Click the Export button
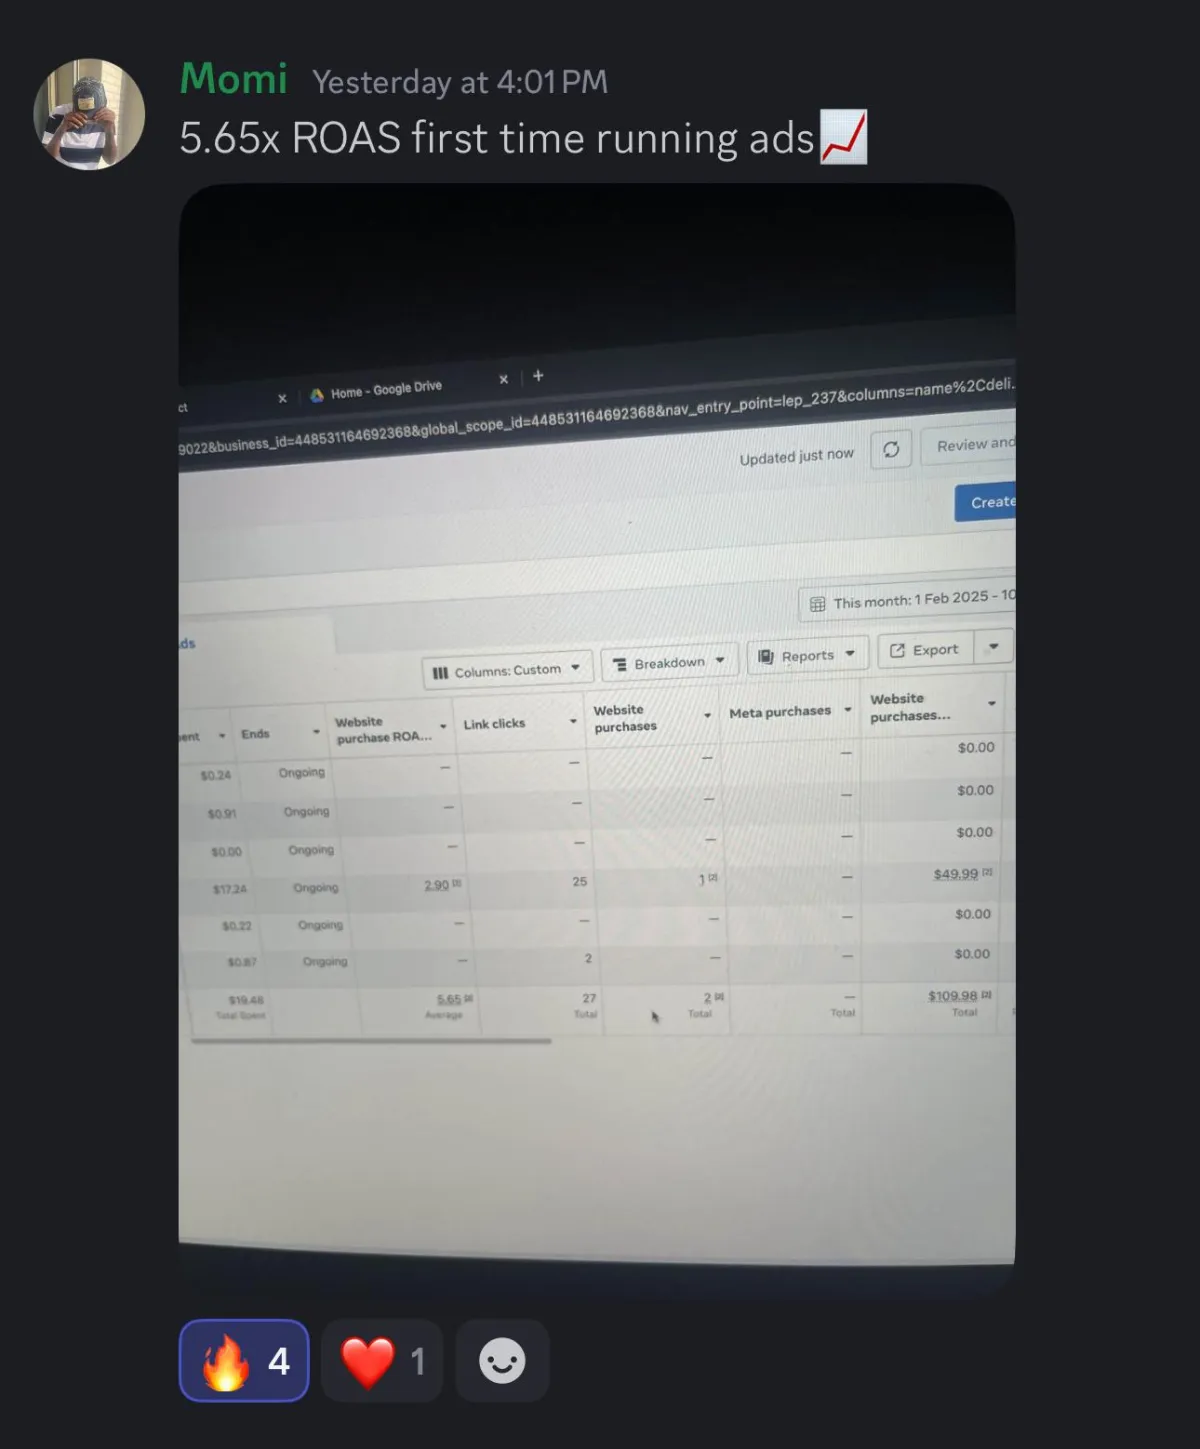 coord(925,650)
